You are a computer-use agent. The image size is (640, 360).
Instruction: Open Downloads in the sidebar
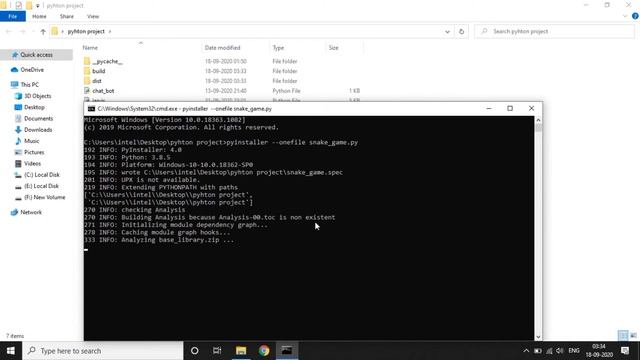coord(38,130)
